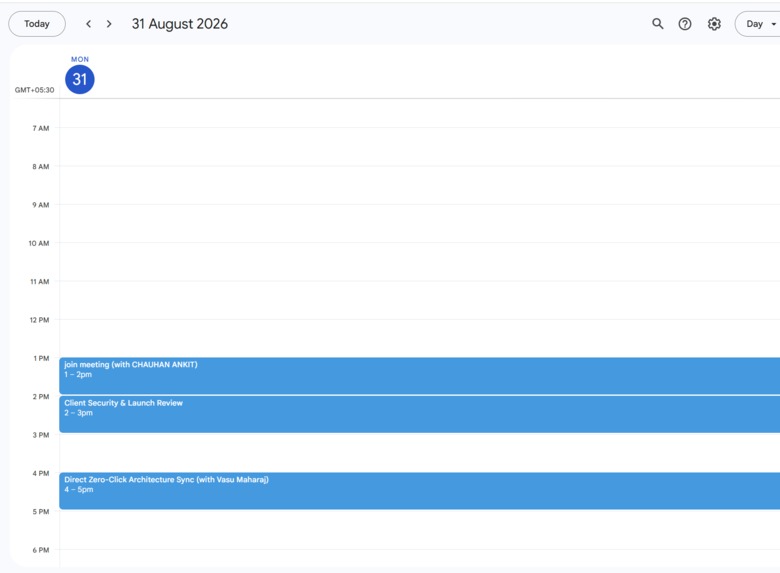Screen dimensions: 780x573
Task: Click the 11 AM time label
Action: click(x=40, y=282)
